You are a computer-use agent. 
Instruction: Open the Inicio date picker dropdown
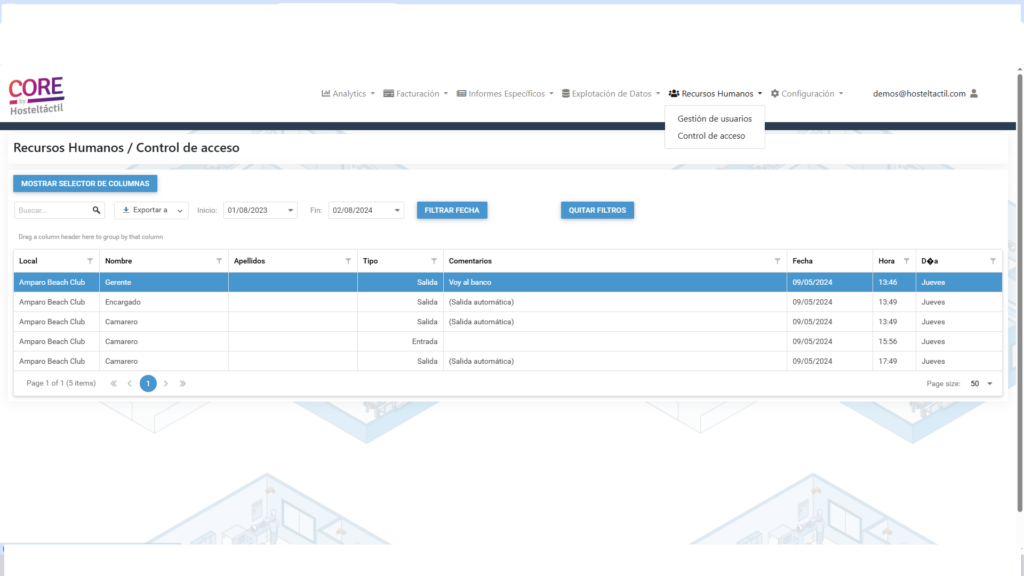(291, 210)
